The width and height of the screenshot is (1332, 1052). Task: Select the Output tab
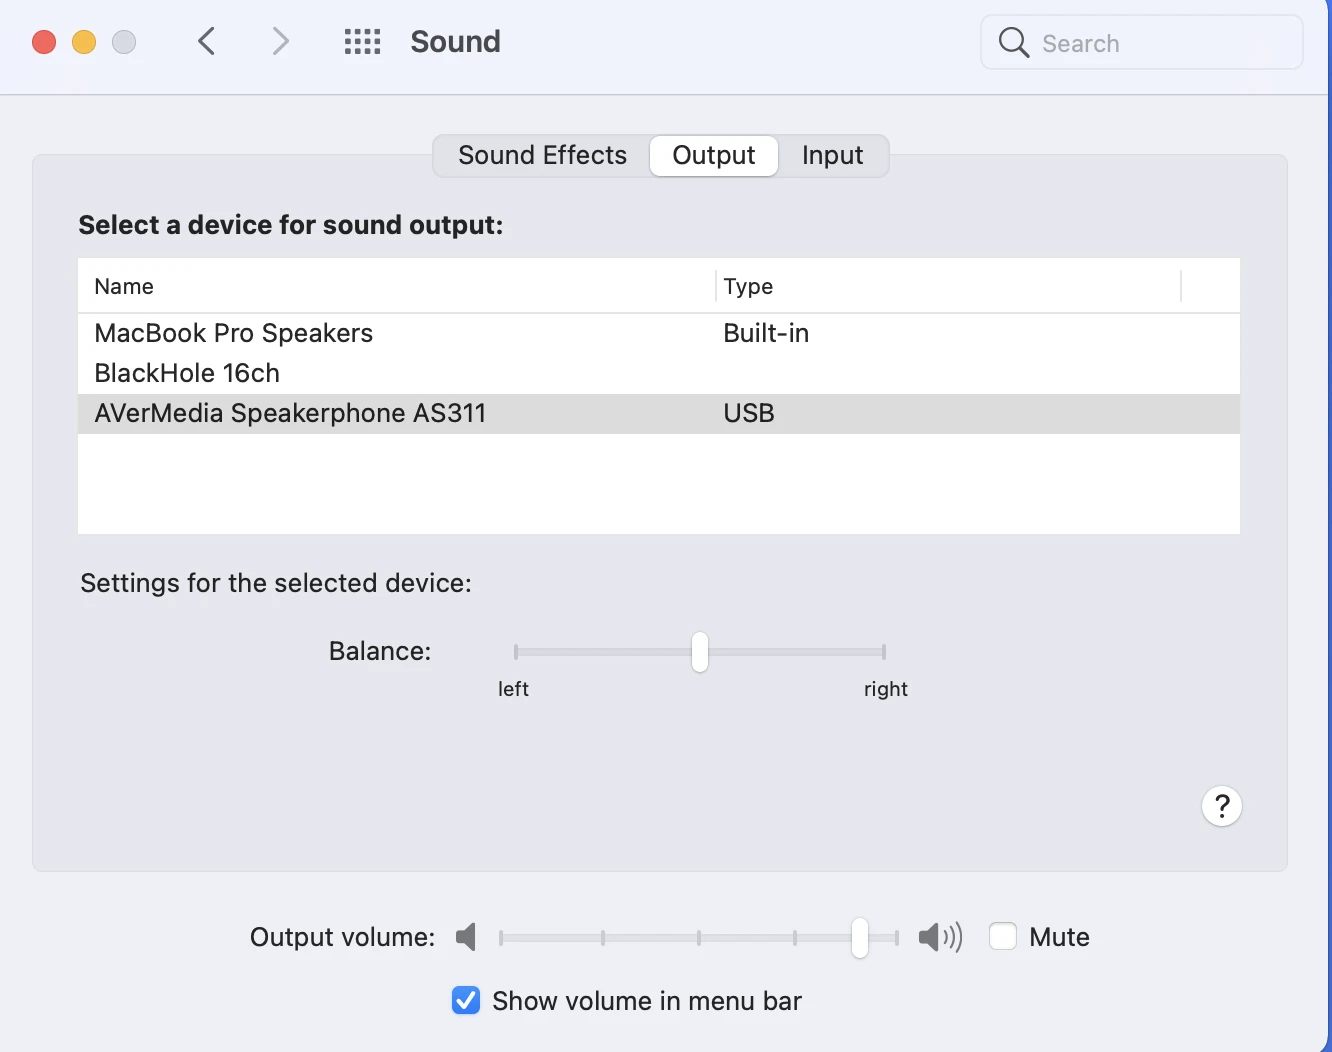tap(713, 156)
